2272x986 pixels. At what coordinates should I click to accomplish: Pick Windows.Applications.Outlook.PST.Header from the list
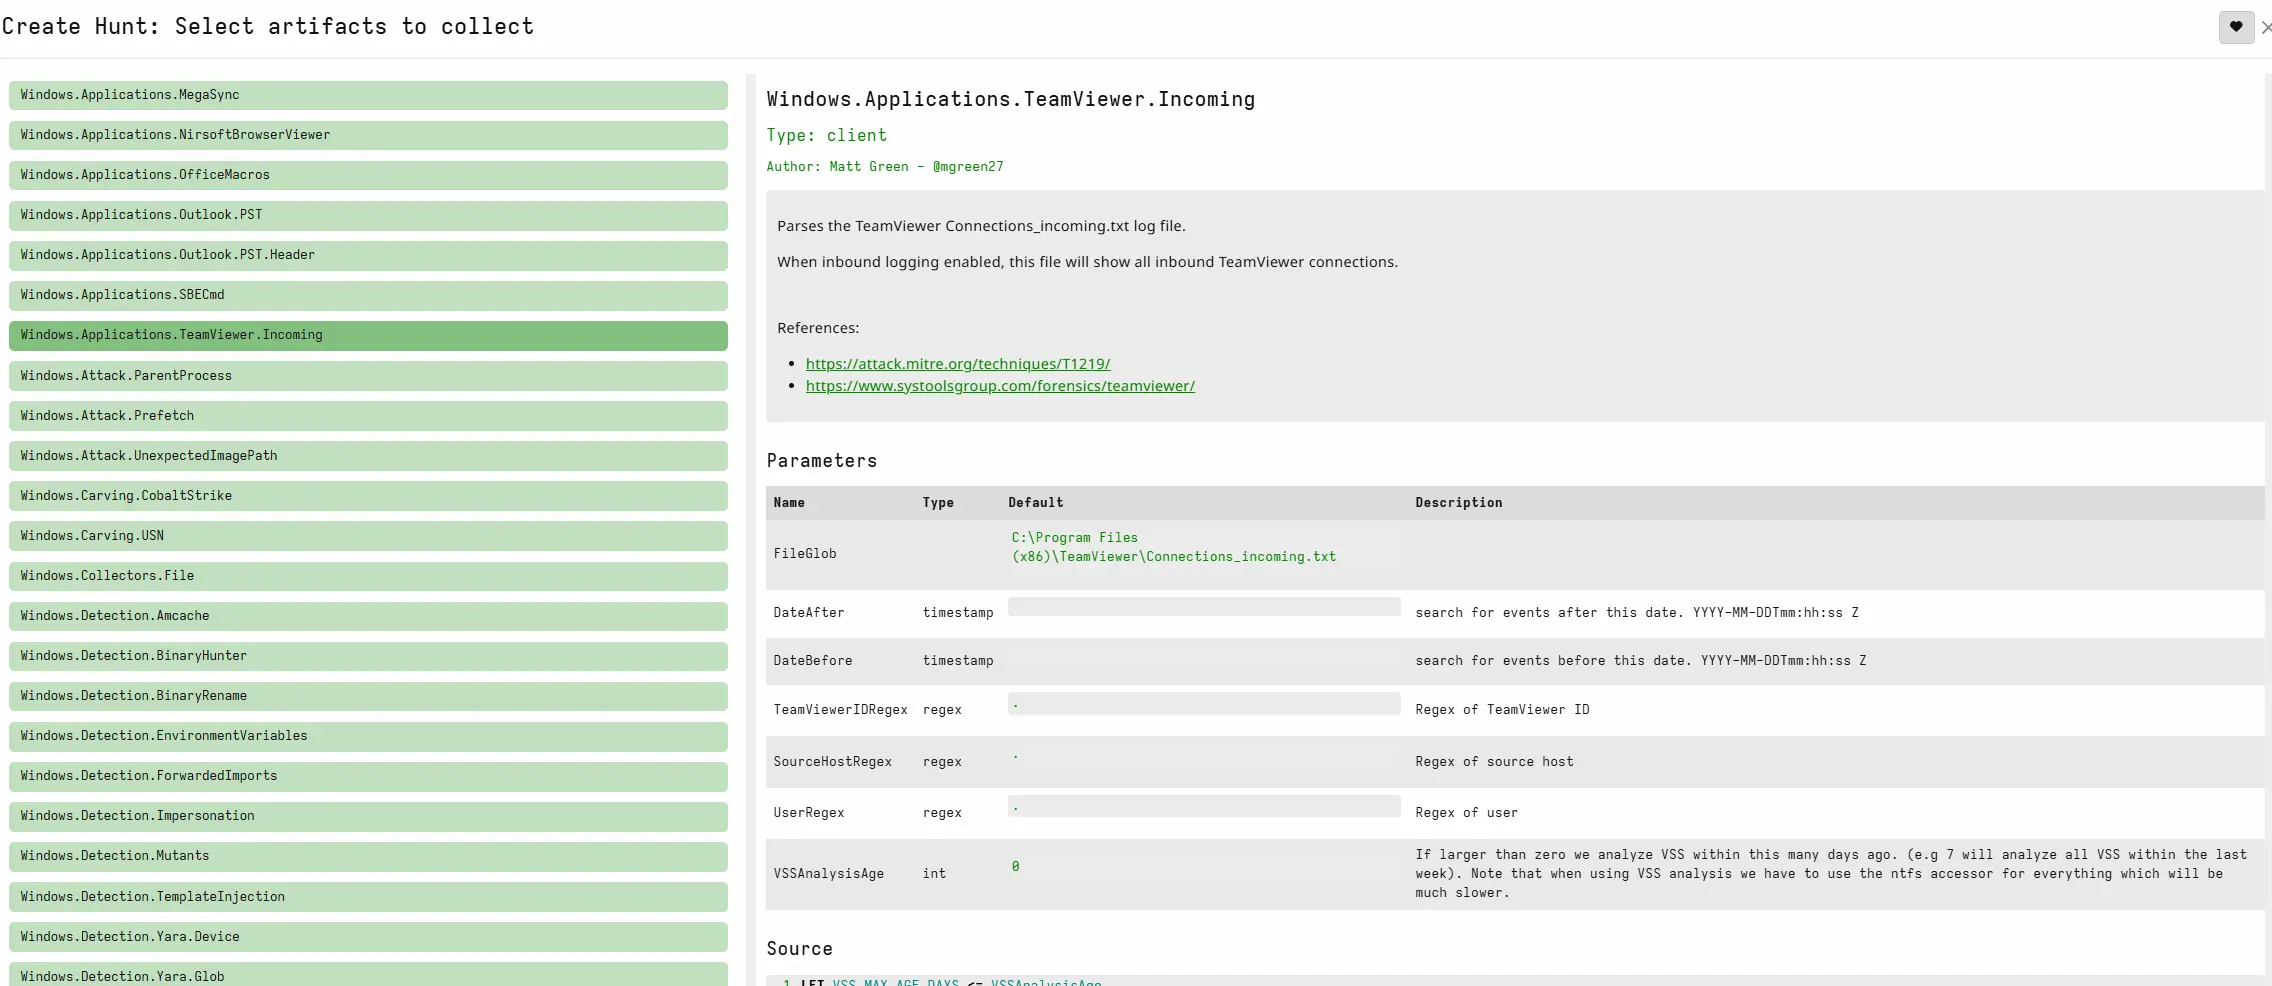[368, 255]
